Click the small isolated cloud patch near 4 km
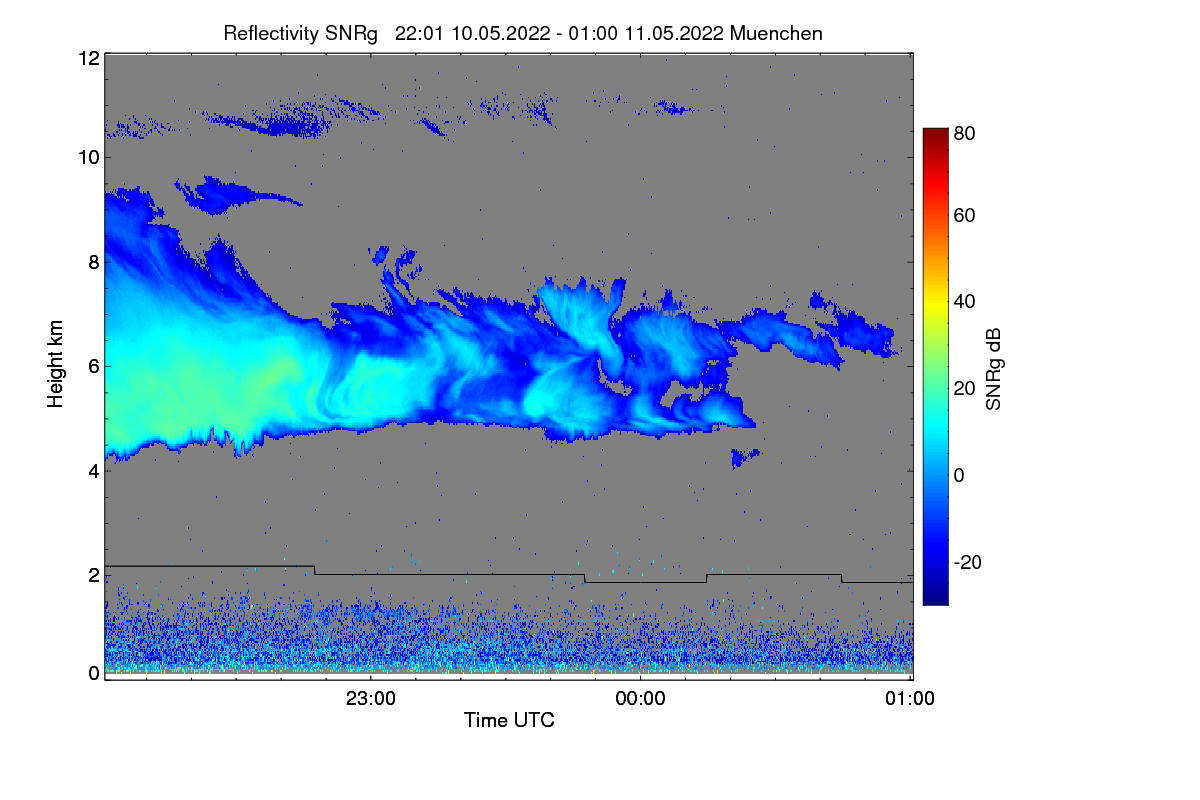The image size is (1200, 800). point(744,457)
